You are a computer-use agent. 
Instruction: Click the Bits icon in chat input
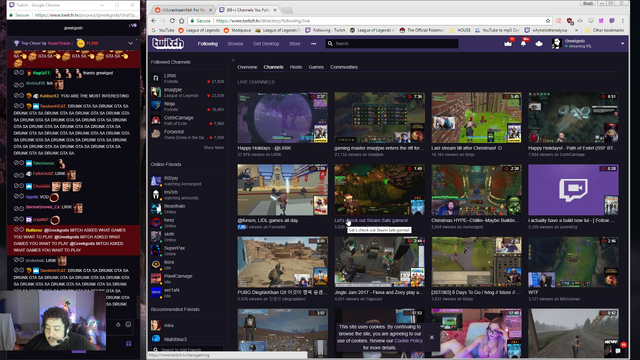pyautogui.click(x=118, y=324)
